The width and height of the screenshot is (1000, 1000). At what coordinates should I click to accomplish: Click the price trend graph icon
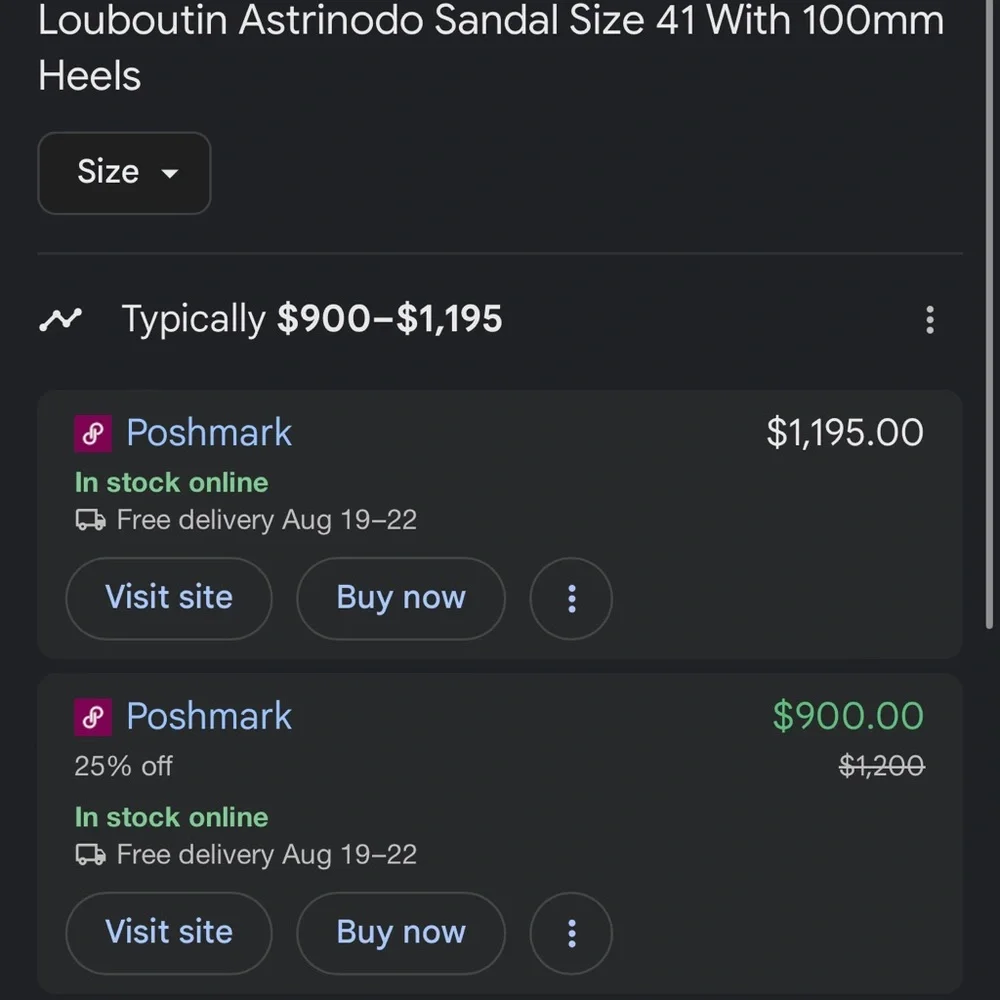pyautogui.click(x=60, y=320)
